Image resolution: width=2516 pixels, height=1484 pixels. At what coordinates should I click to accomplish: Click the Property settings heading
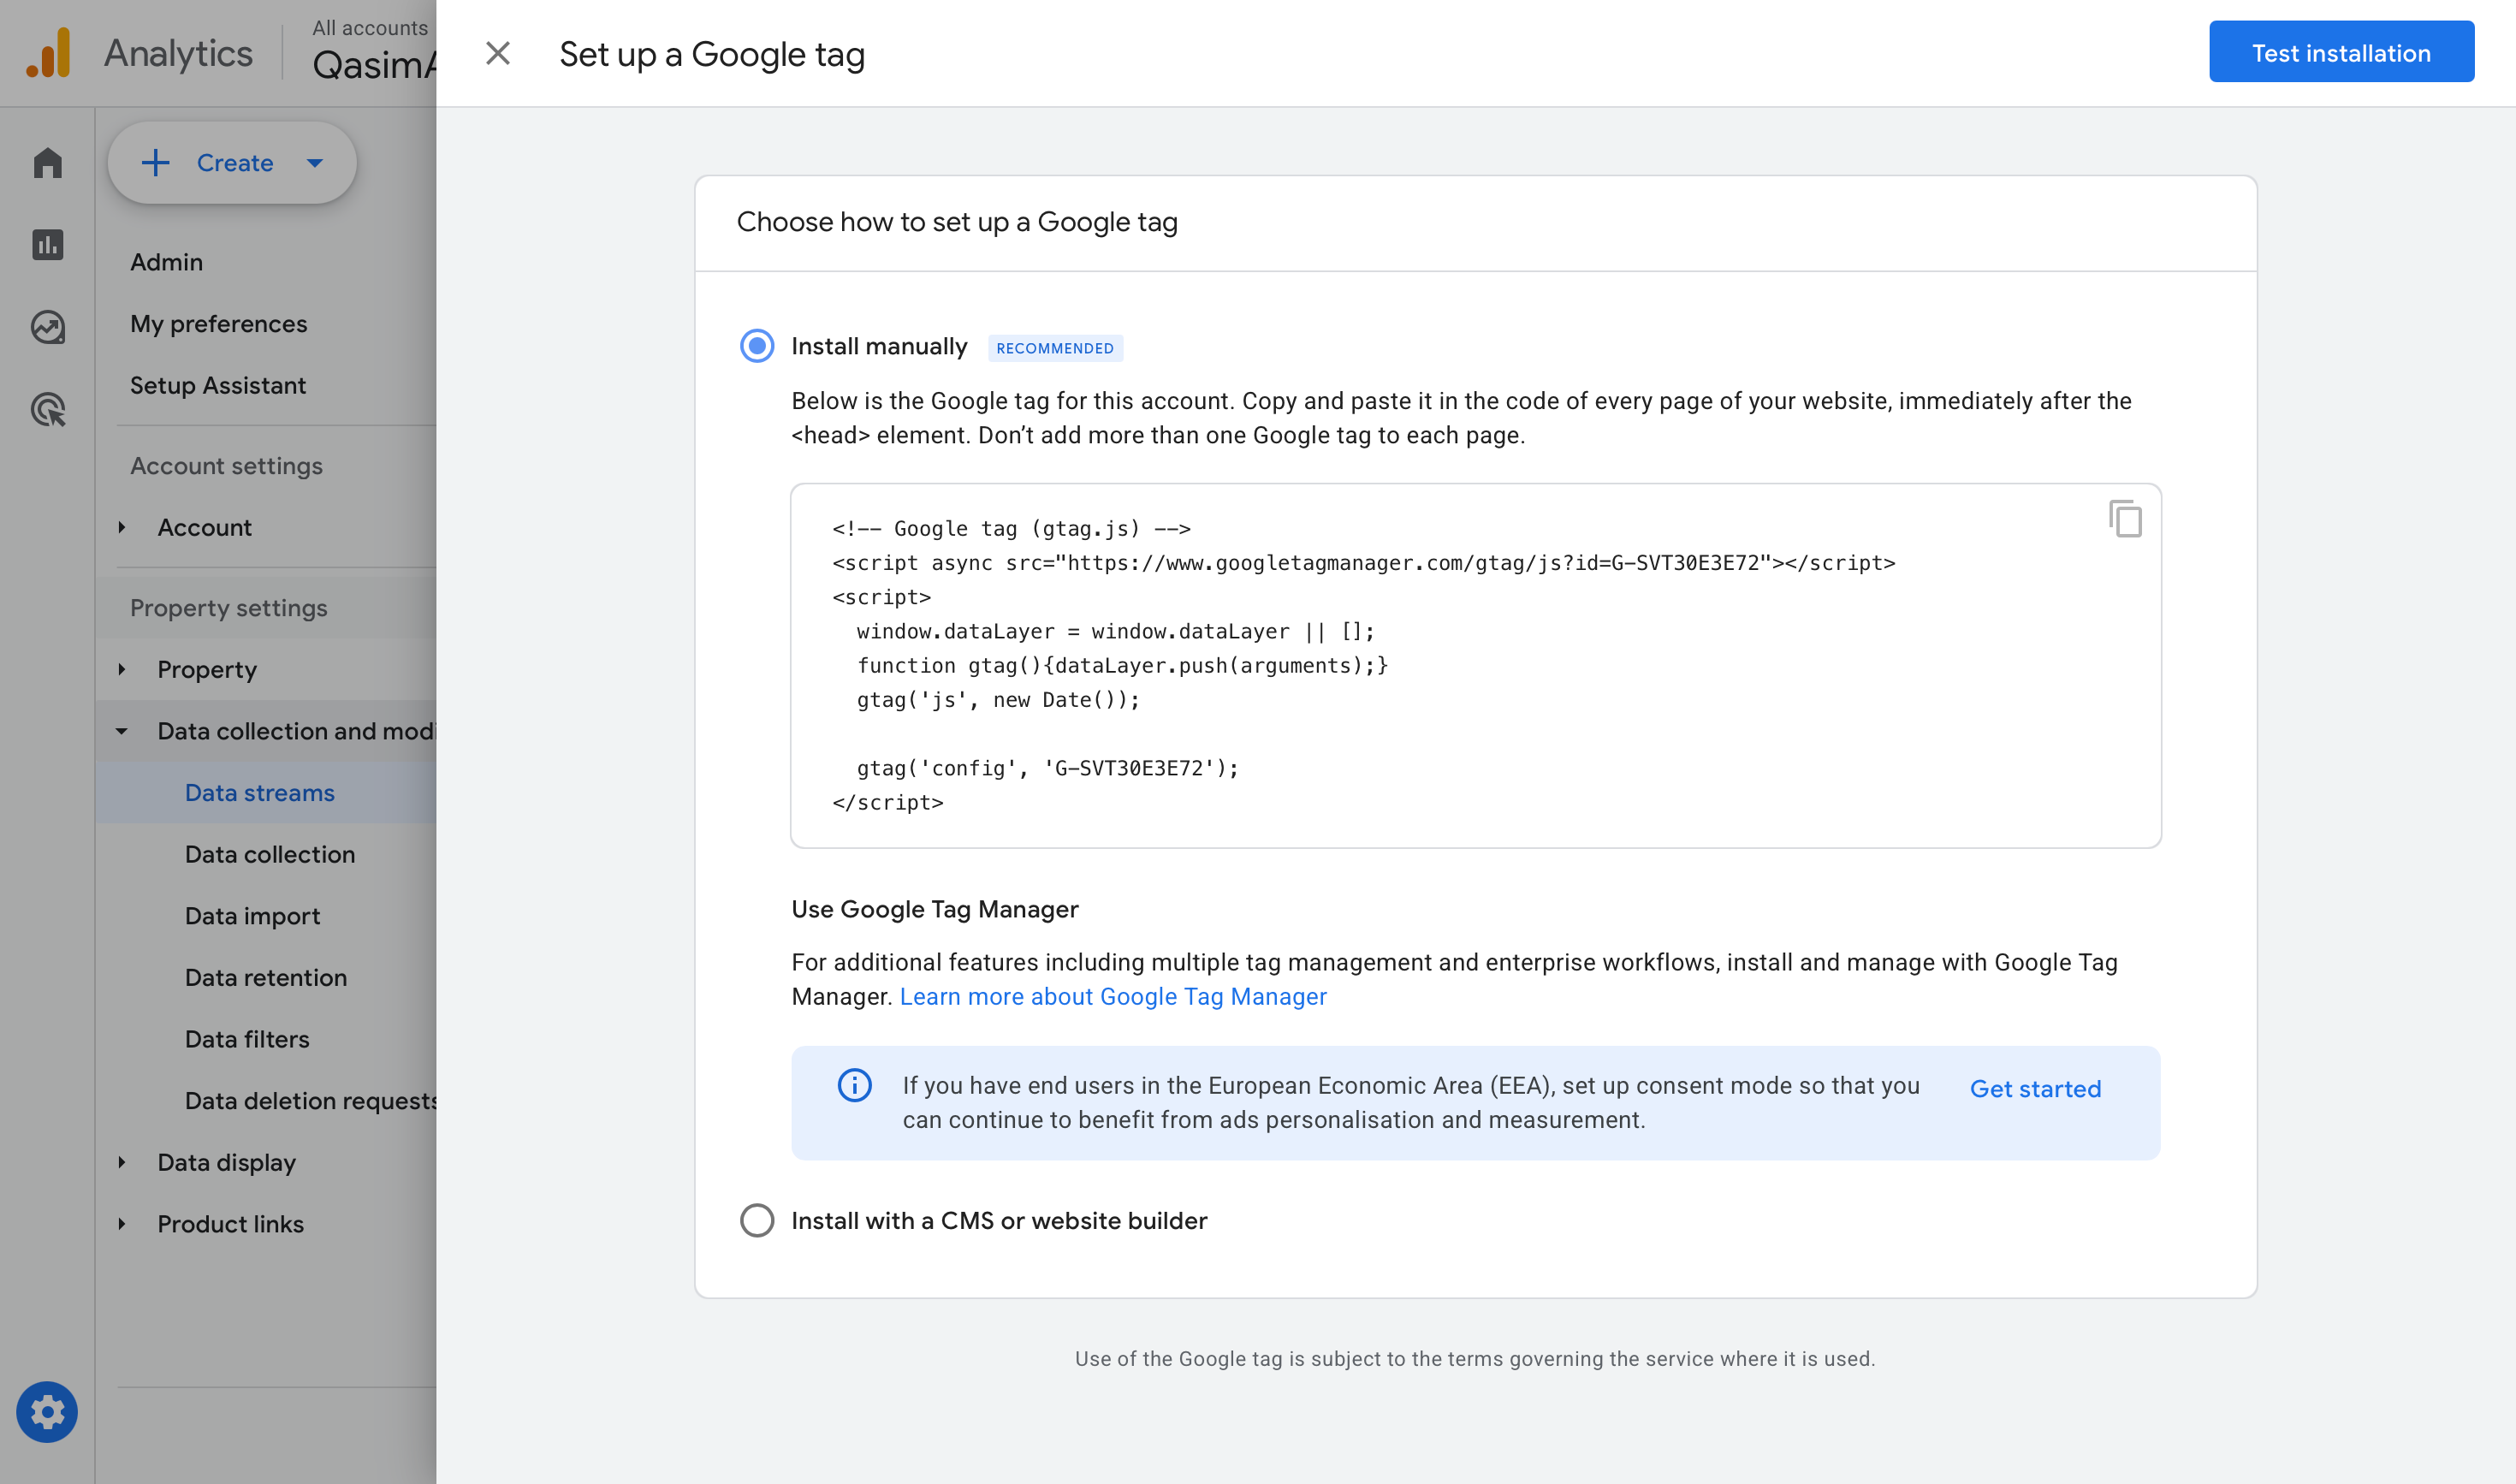pos(229,608)
